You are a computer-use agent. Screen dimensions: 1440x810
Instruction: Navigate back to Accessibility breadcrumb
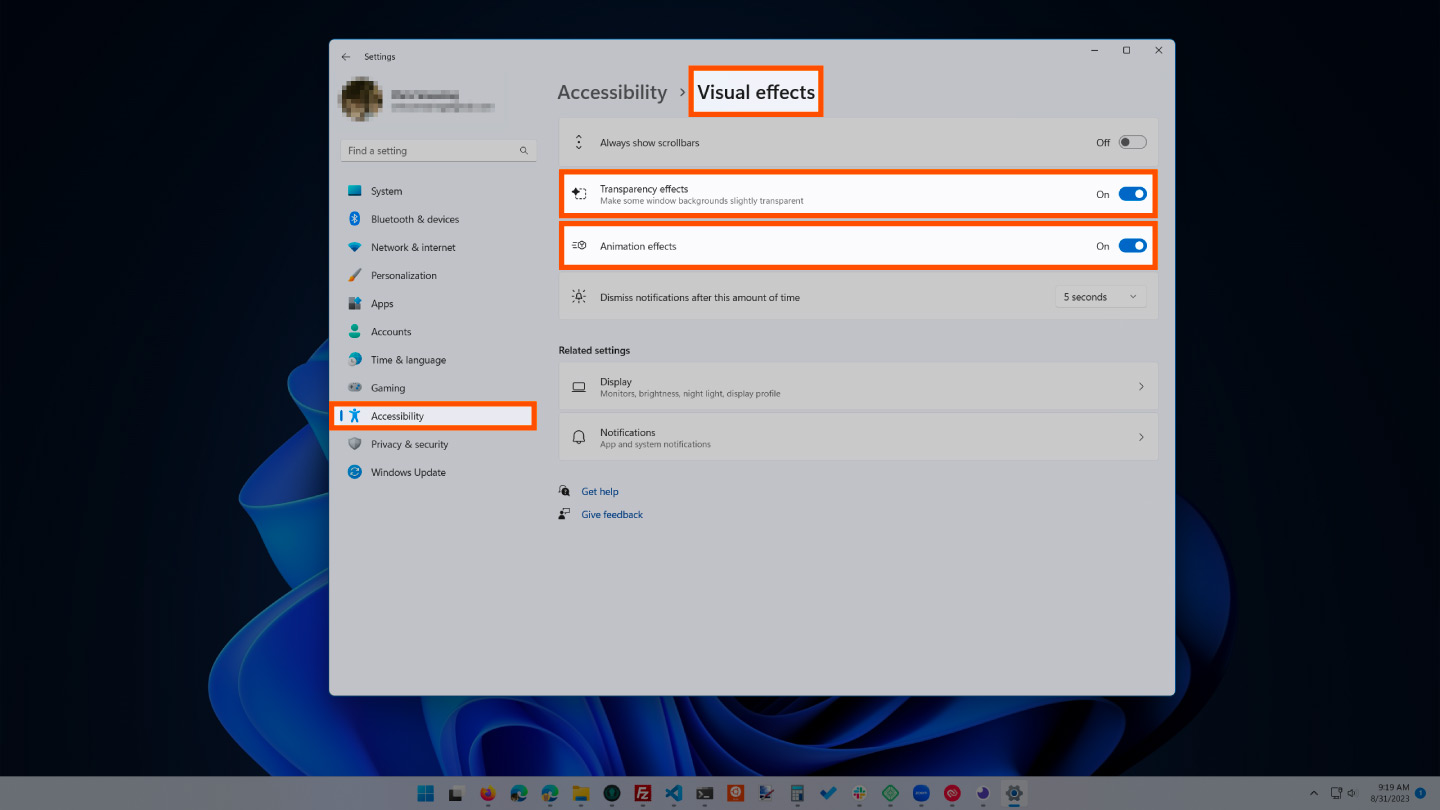click(x=611, y=91)
